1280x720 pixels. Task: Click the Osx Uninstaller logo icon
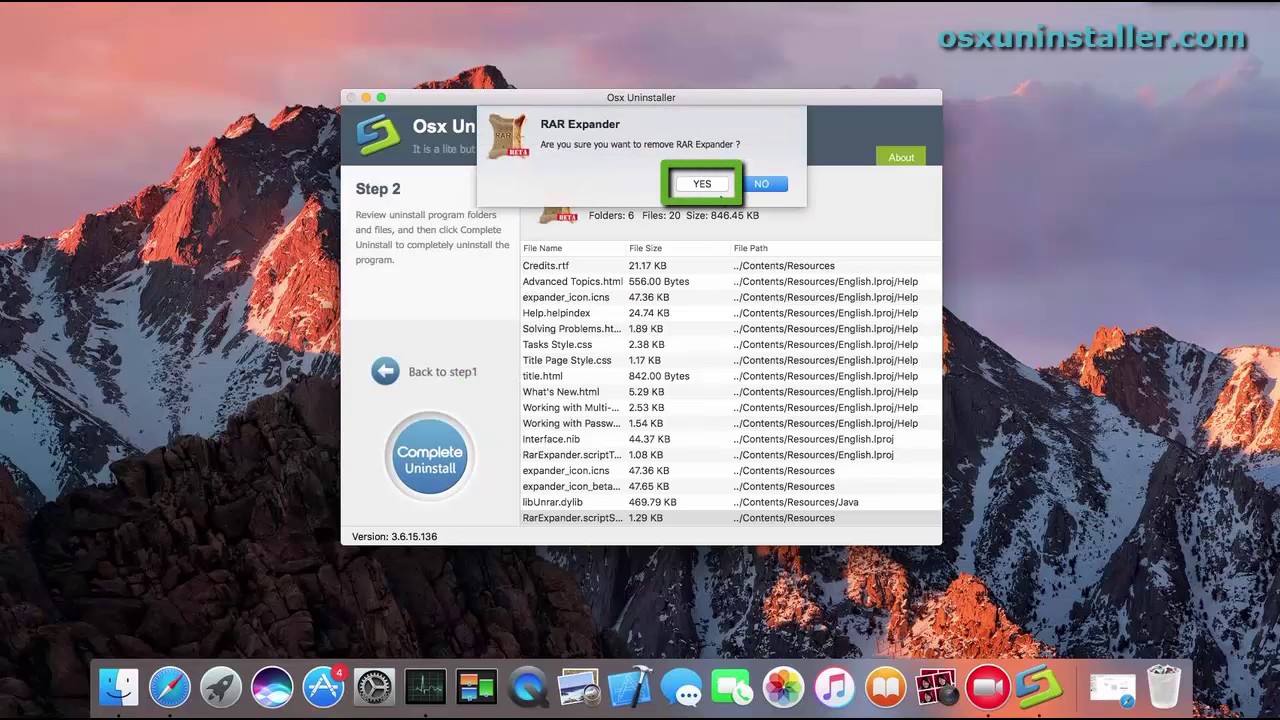378,135
